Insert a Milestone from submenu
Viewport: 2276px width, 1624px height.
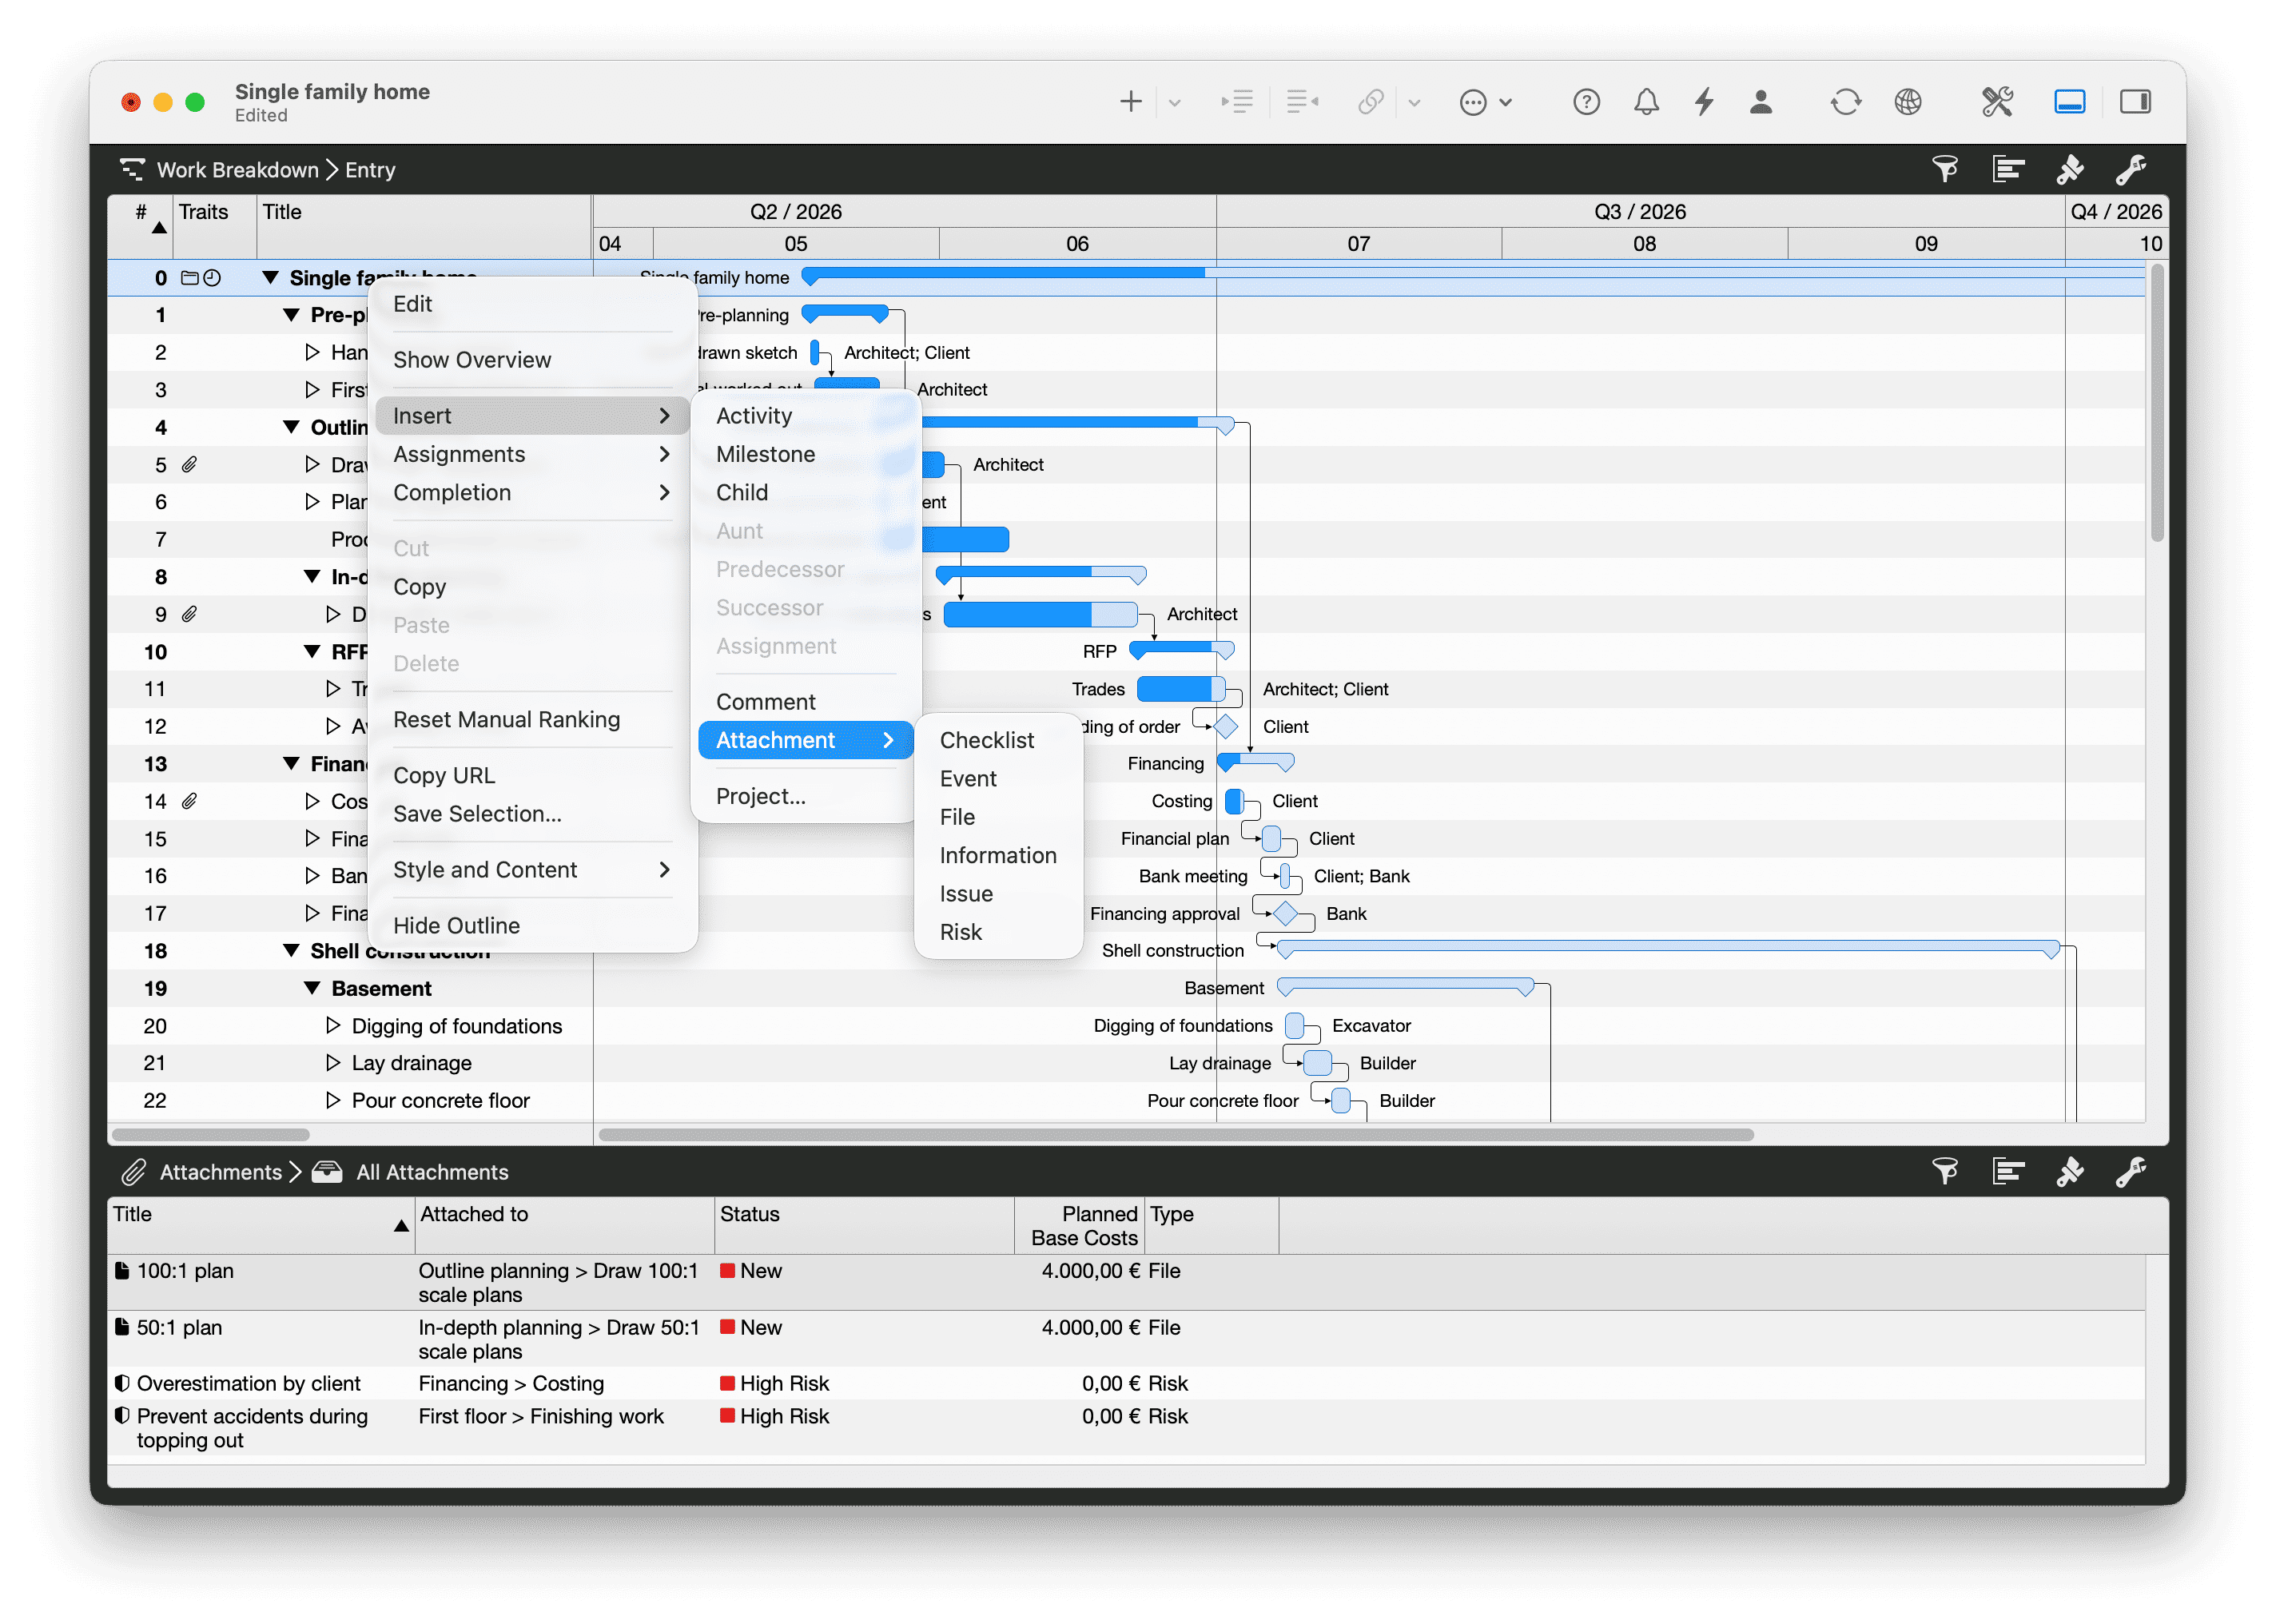[x=806, y=454]
